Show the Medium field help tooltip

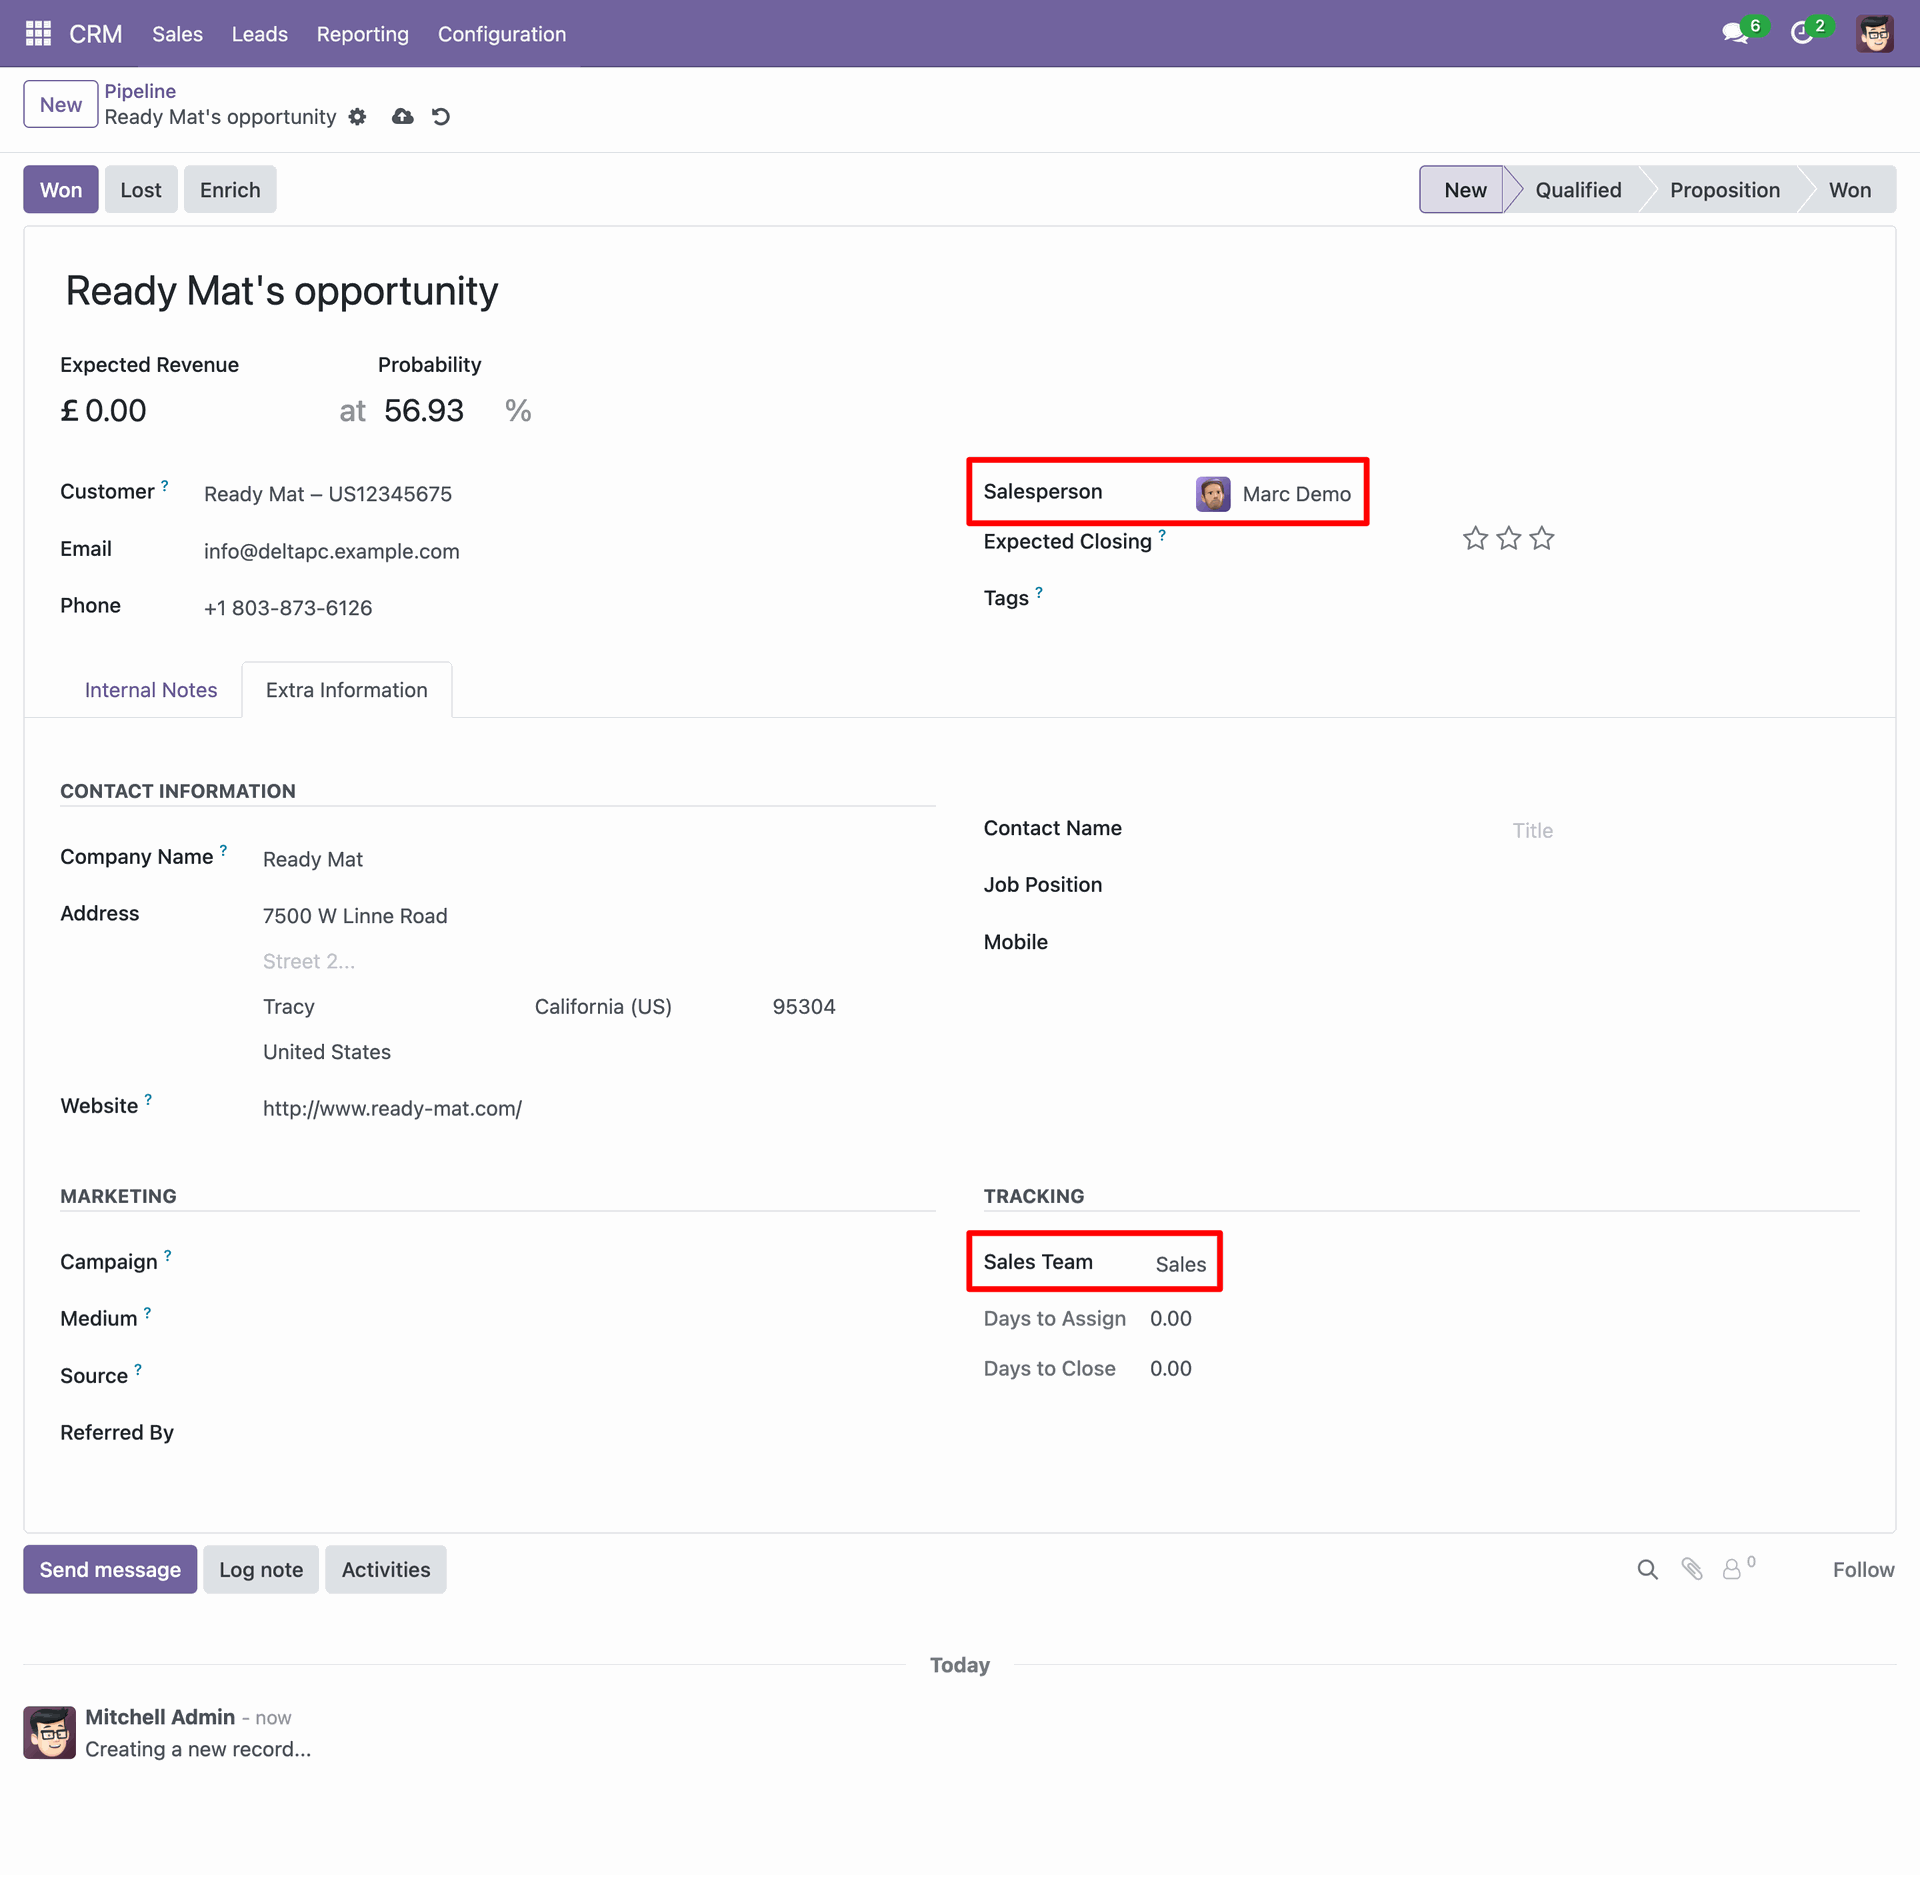tap(147, 1313)
